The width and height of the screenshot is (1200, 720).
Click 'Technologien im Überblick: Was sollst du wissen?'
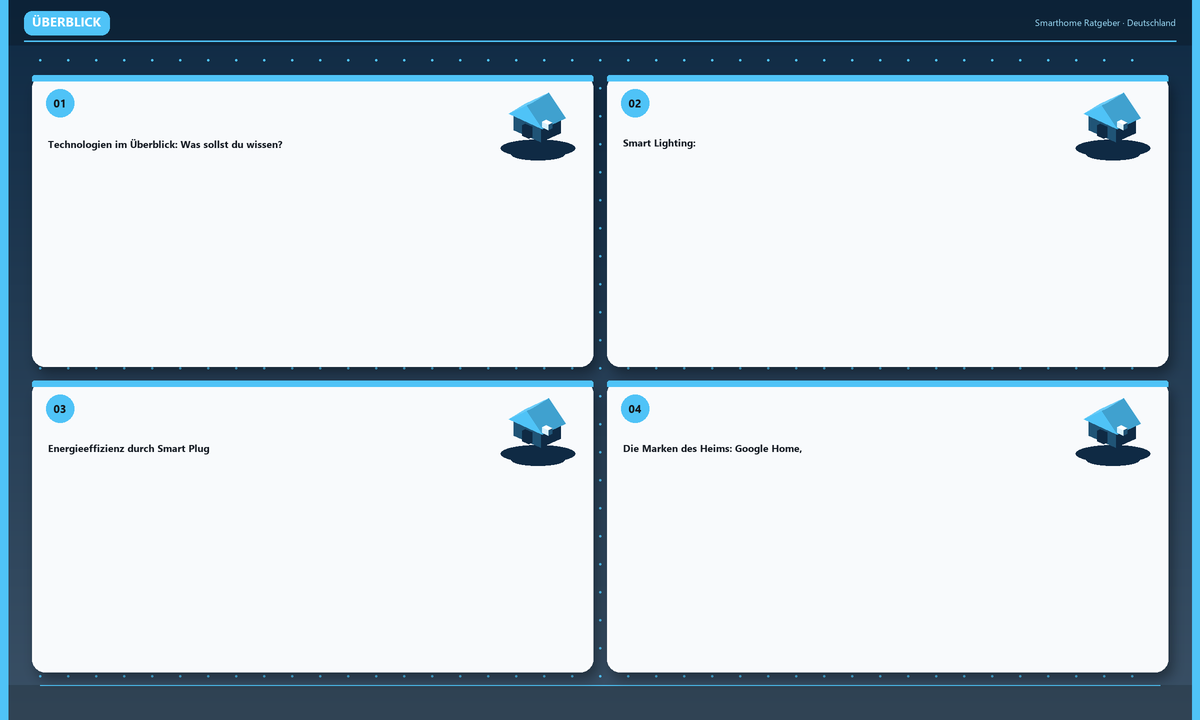tap(165, 145)
